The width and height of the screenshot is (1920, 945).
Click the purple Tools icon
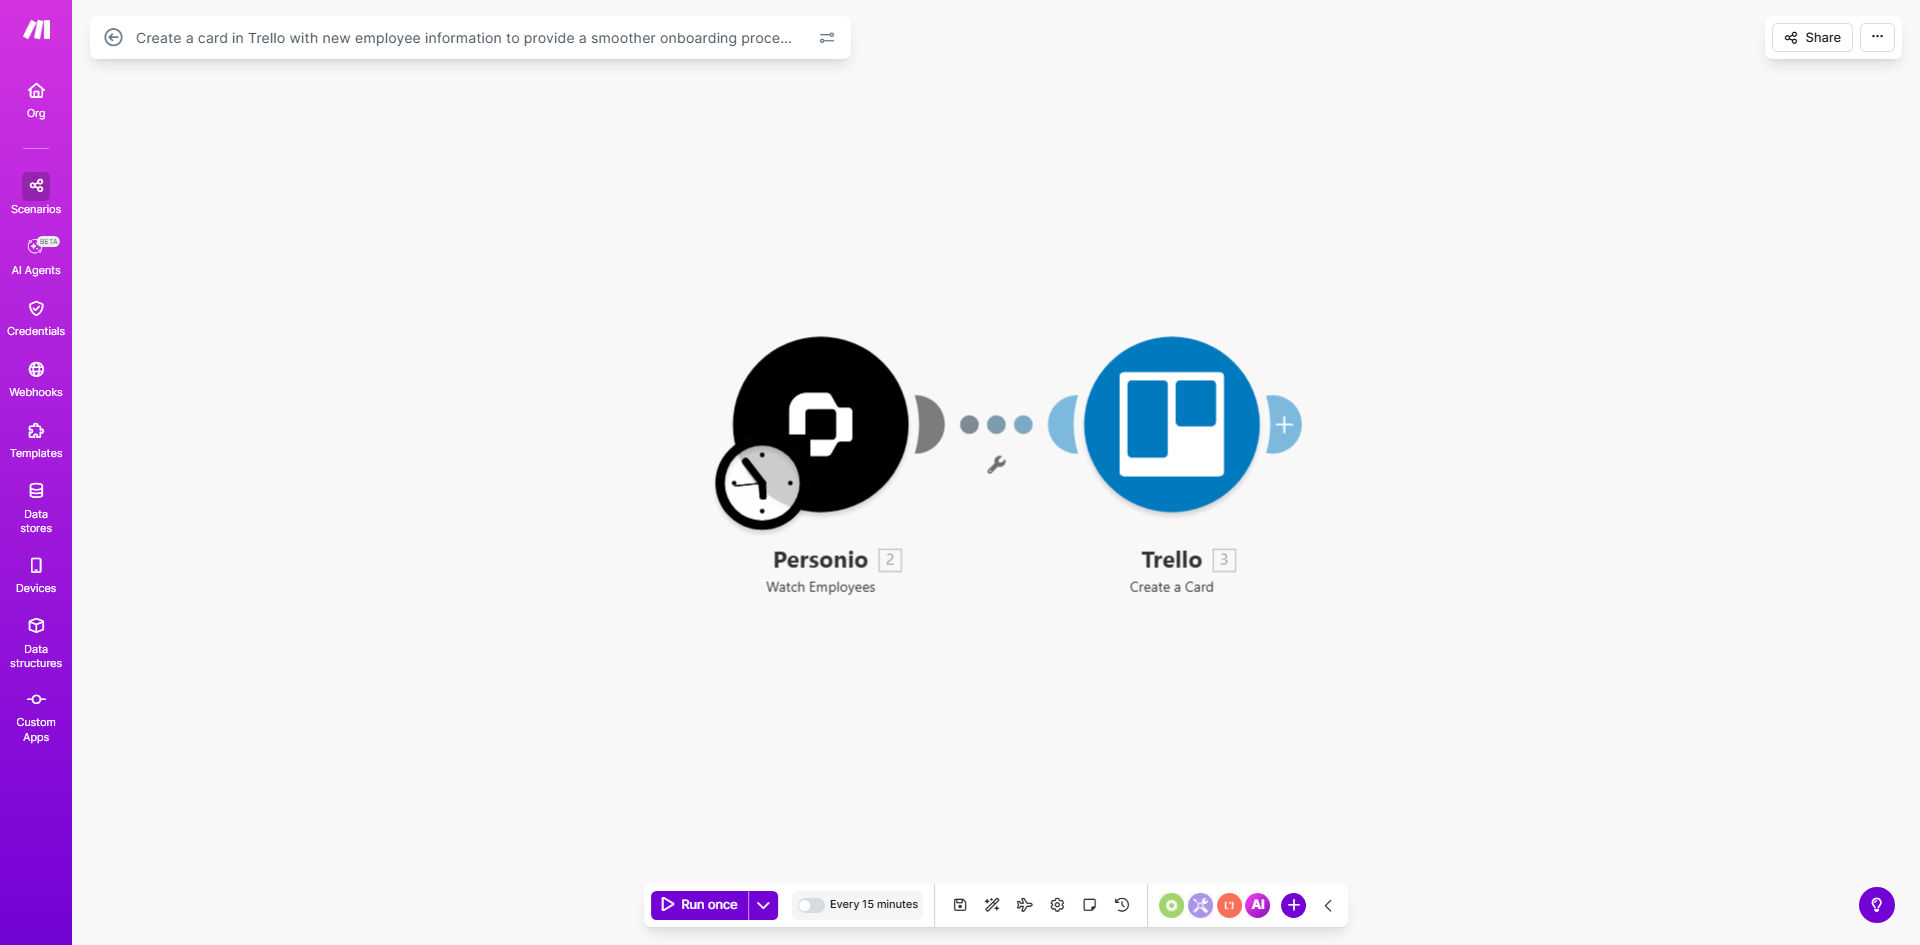point(1200,905)
